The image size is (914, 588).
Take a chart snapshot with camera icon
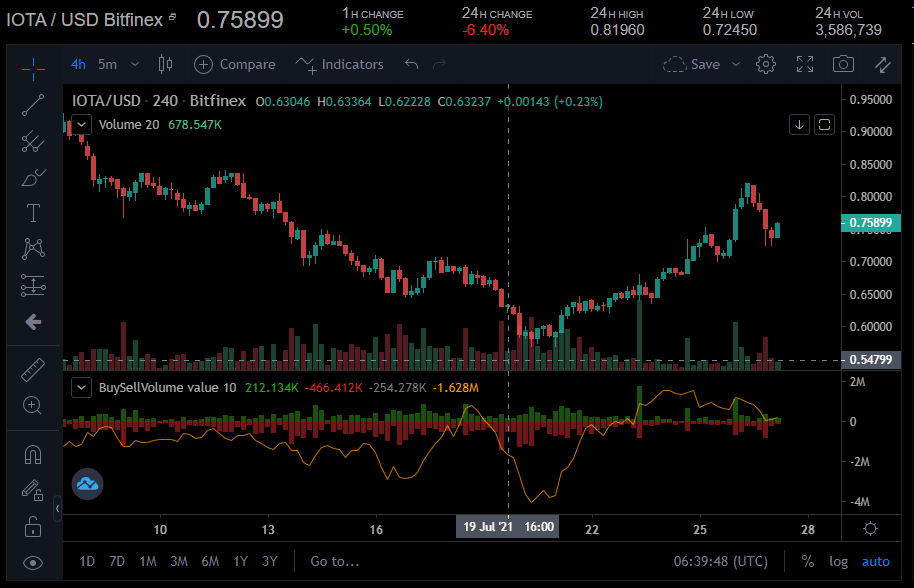(843, 64)
